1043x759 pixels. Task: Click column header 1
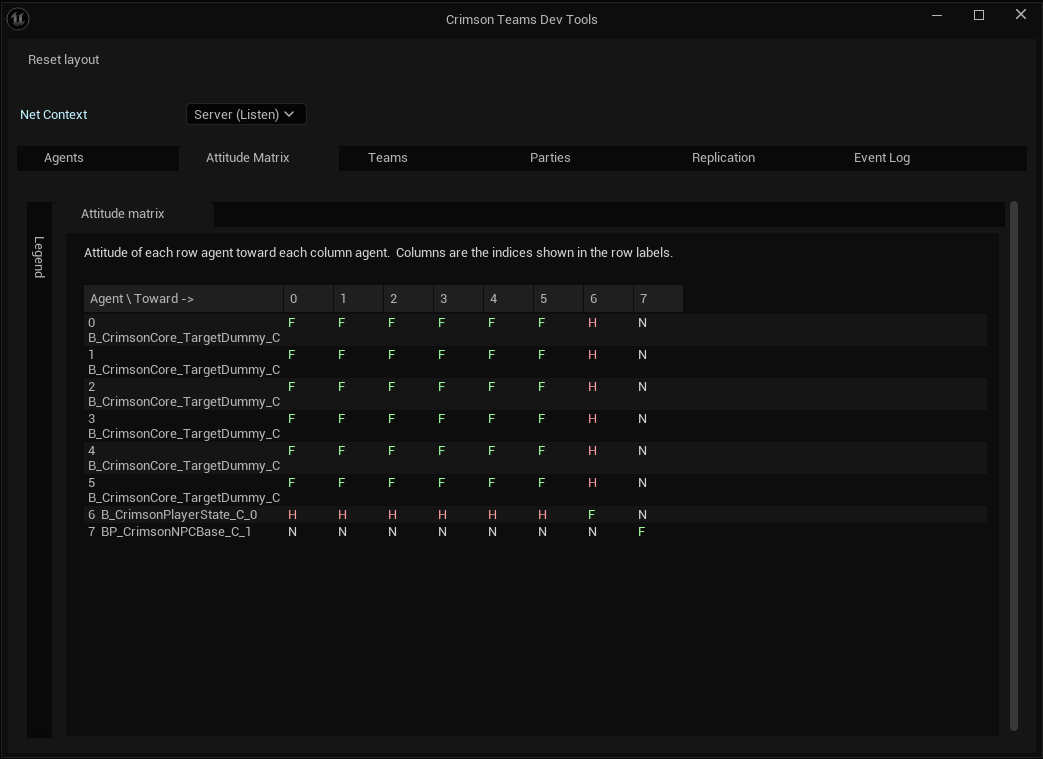coord(359,299)
